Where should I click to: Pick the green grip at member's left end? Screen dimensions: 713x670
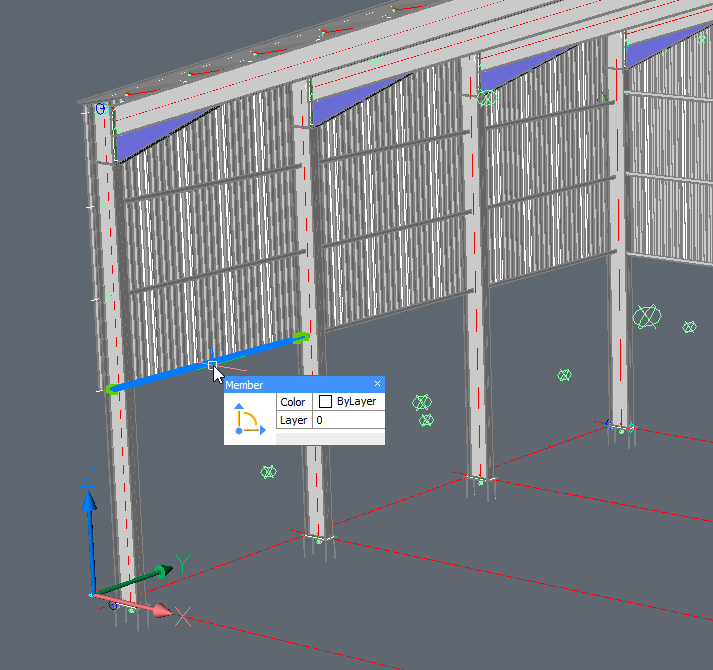[x=112, y=389]
